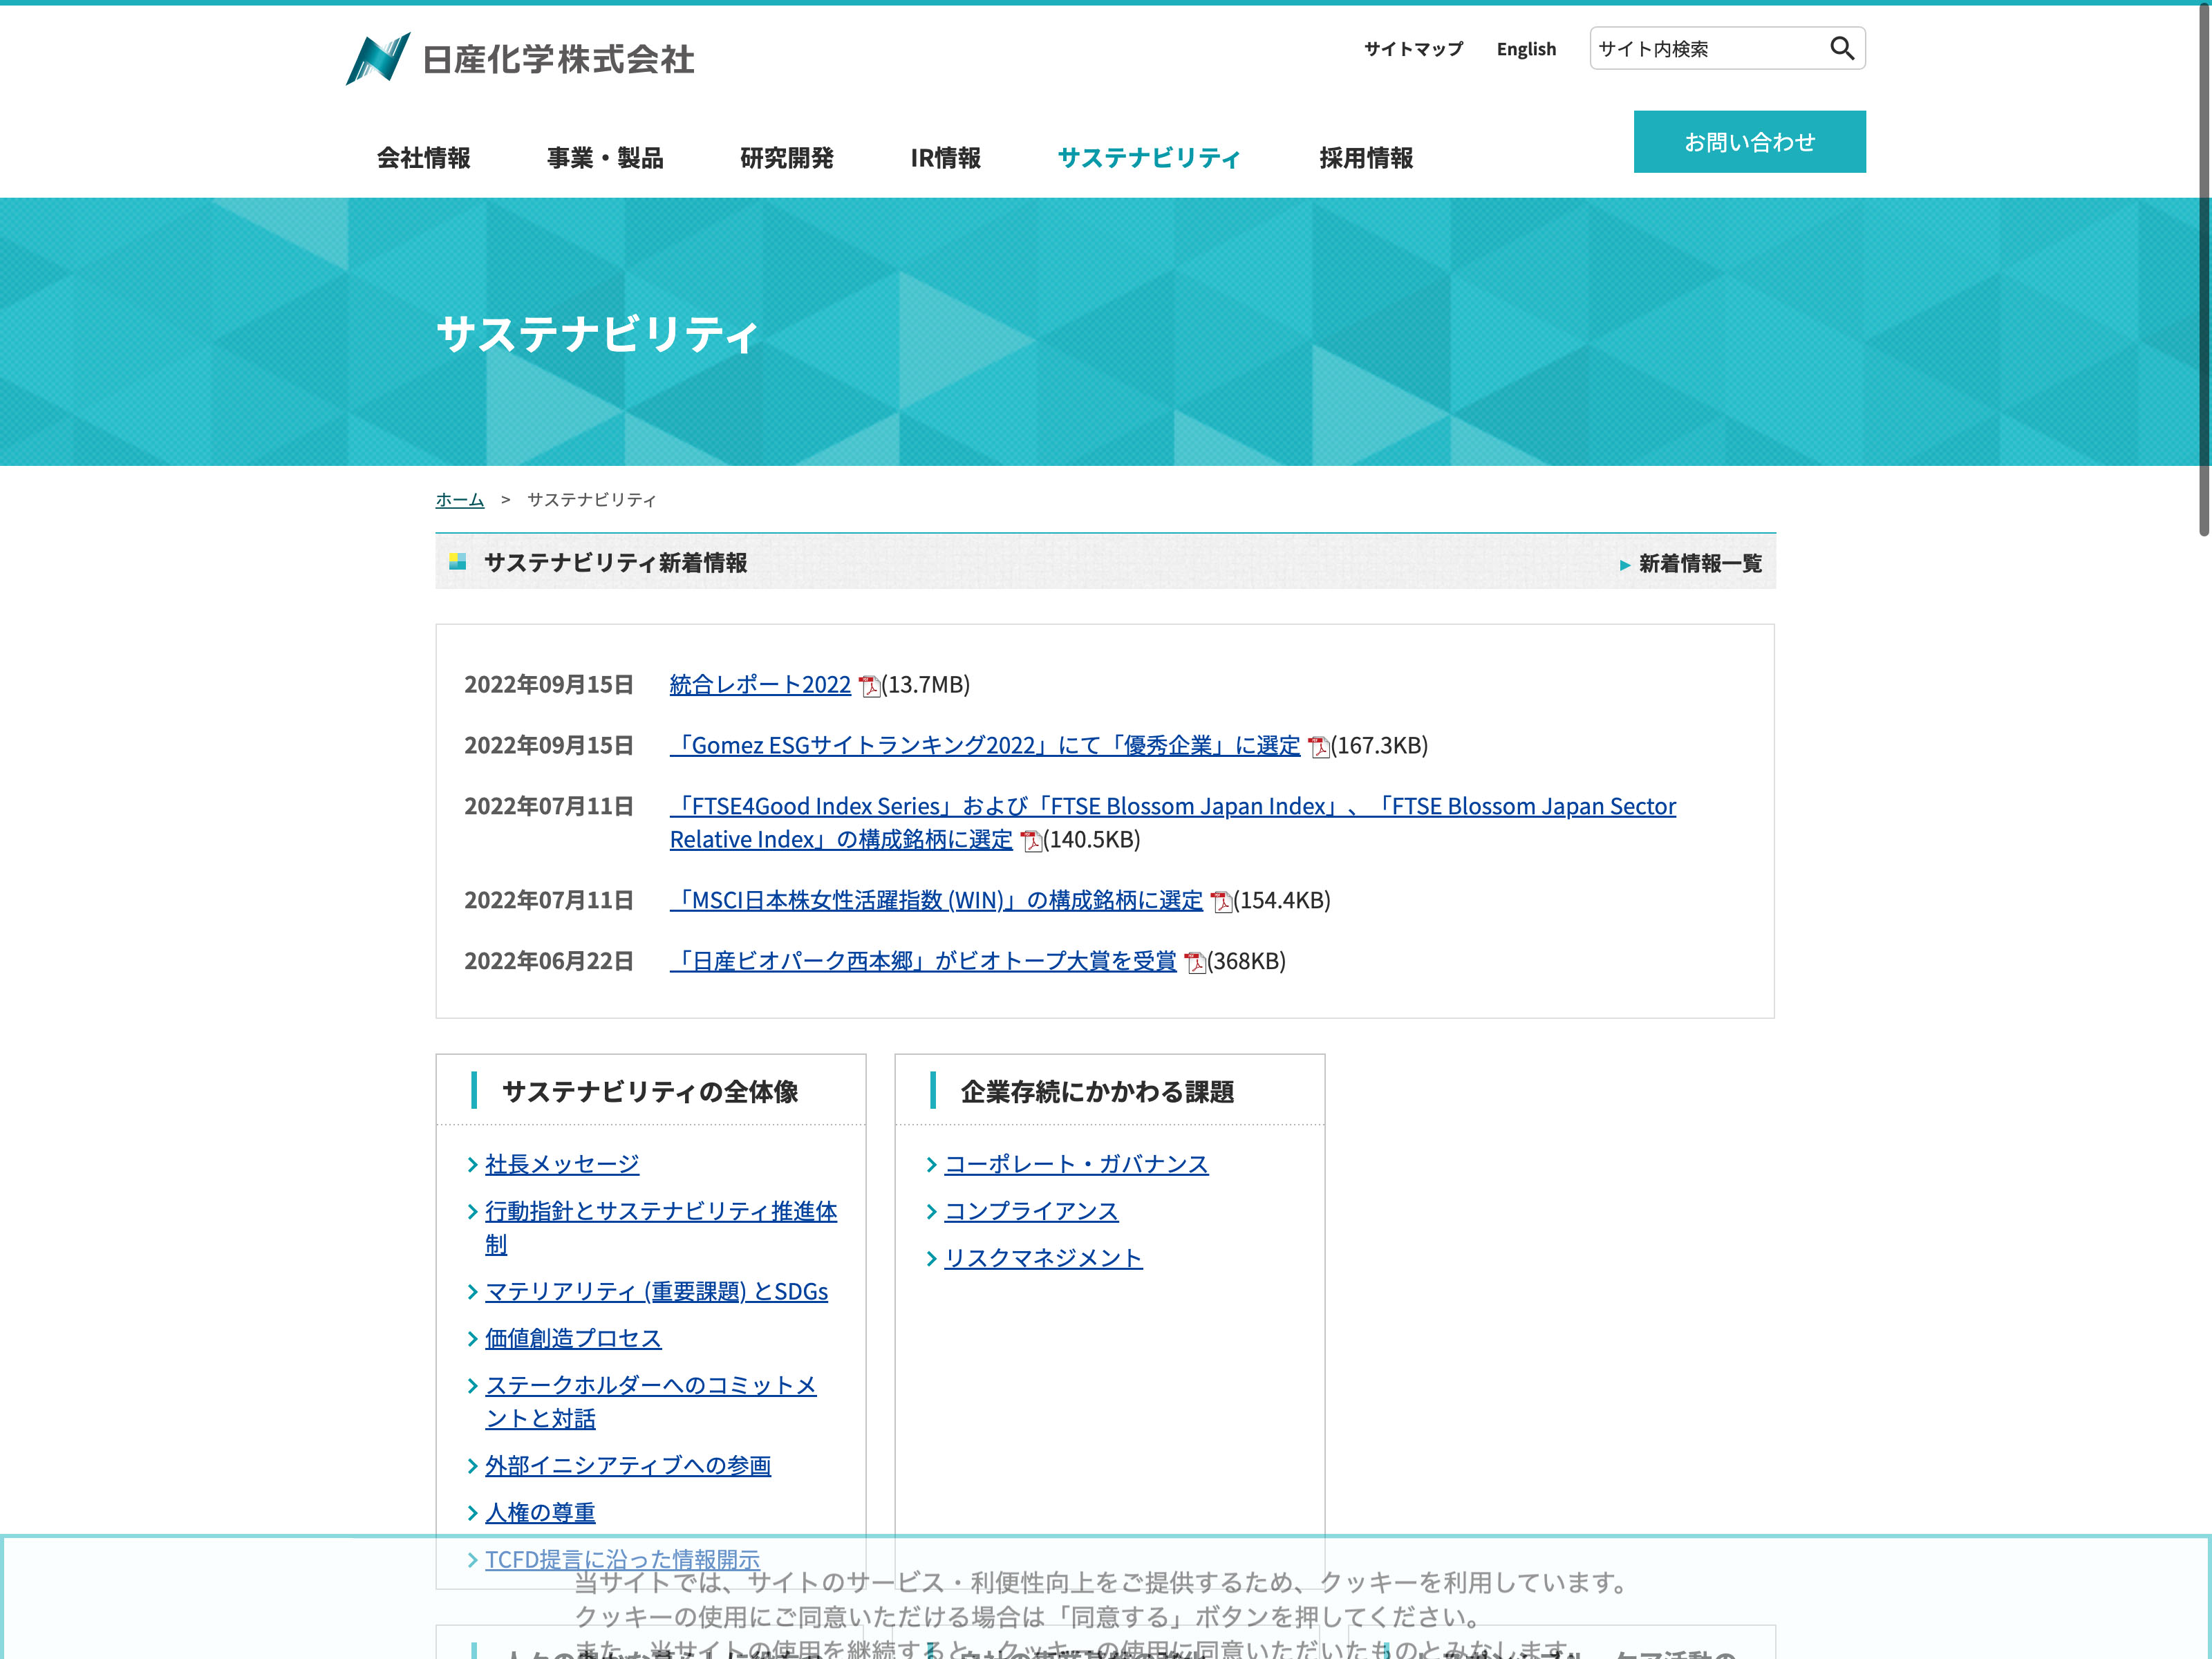2212x1659 pixels.
Task: Click the search magnifier icon
Action: [1841, 48]
